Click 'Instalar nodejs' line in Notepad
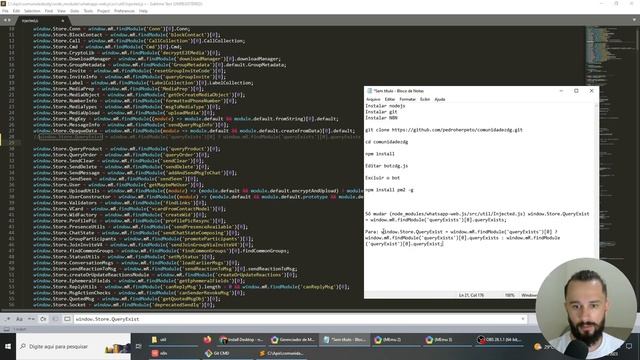Viewport: 640px width, 360px height. pos(385,106)
